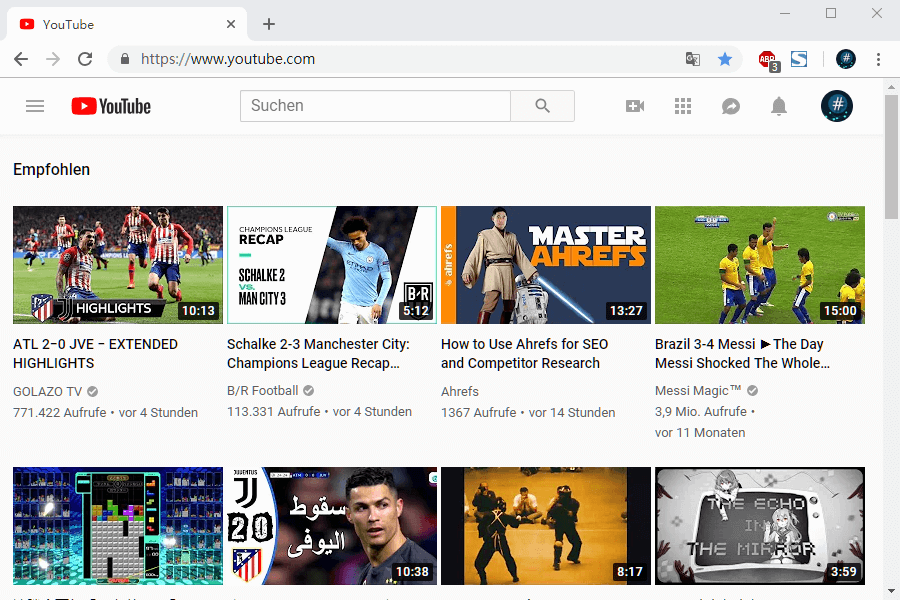Click the 'vor 11 Monaten' upload date
Screen dimensions: 900x600
700,433
